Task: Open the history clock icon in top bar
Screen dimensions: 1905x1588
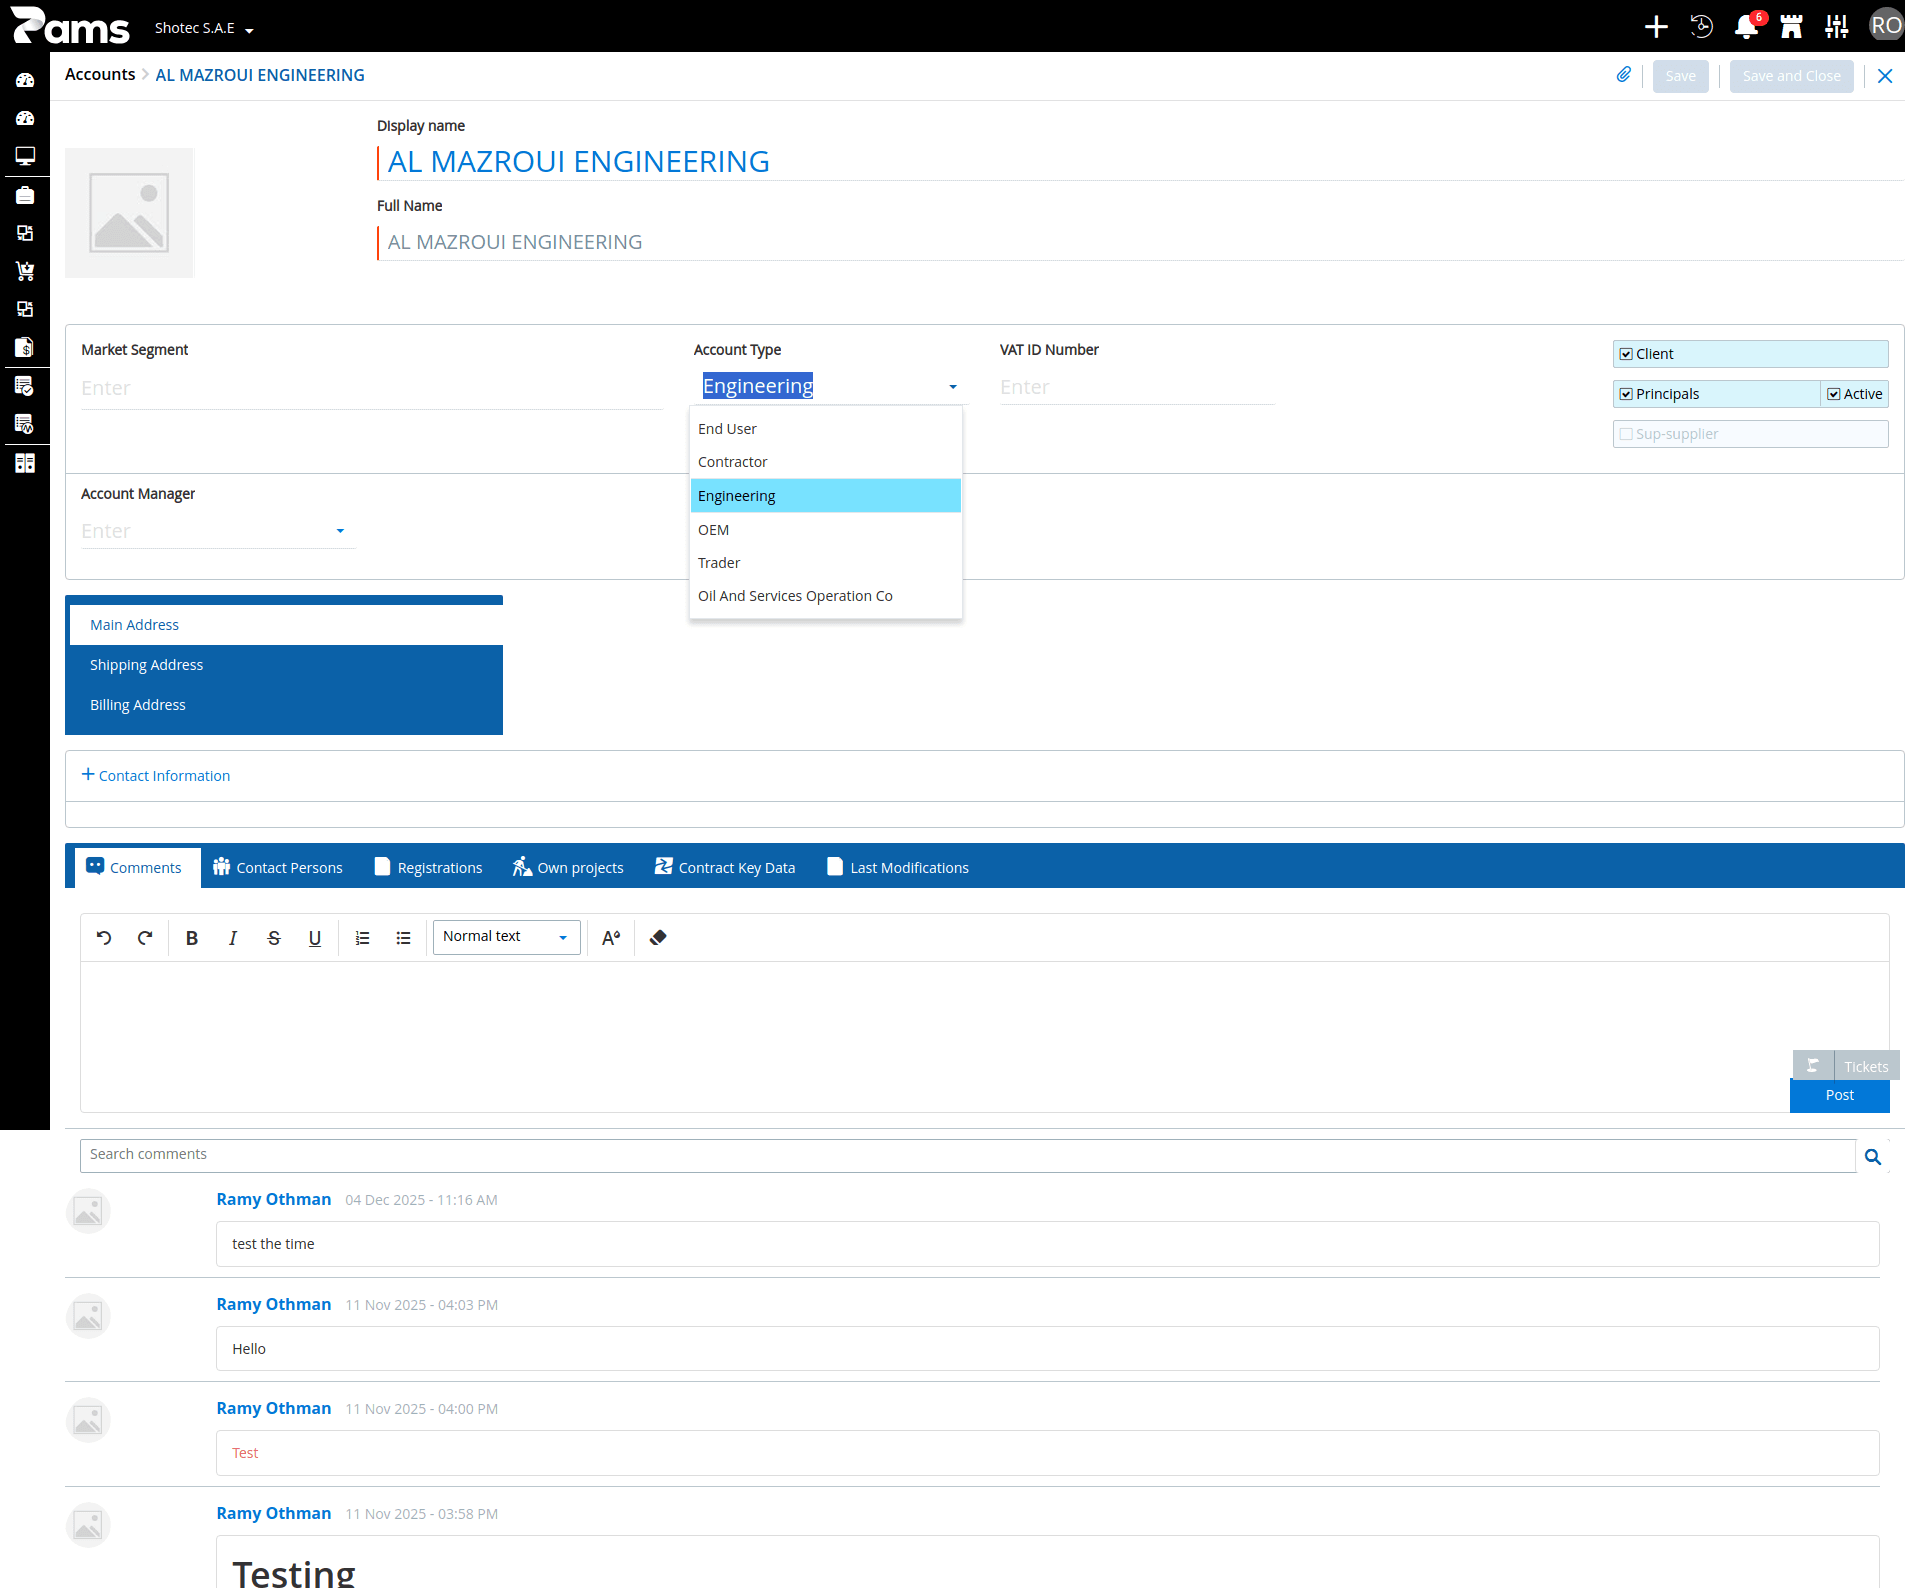Action: [x=1701, y=27]
